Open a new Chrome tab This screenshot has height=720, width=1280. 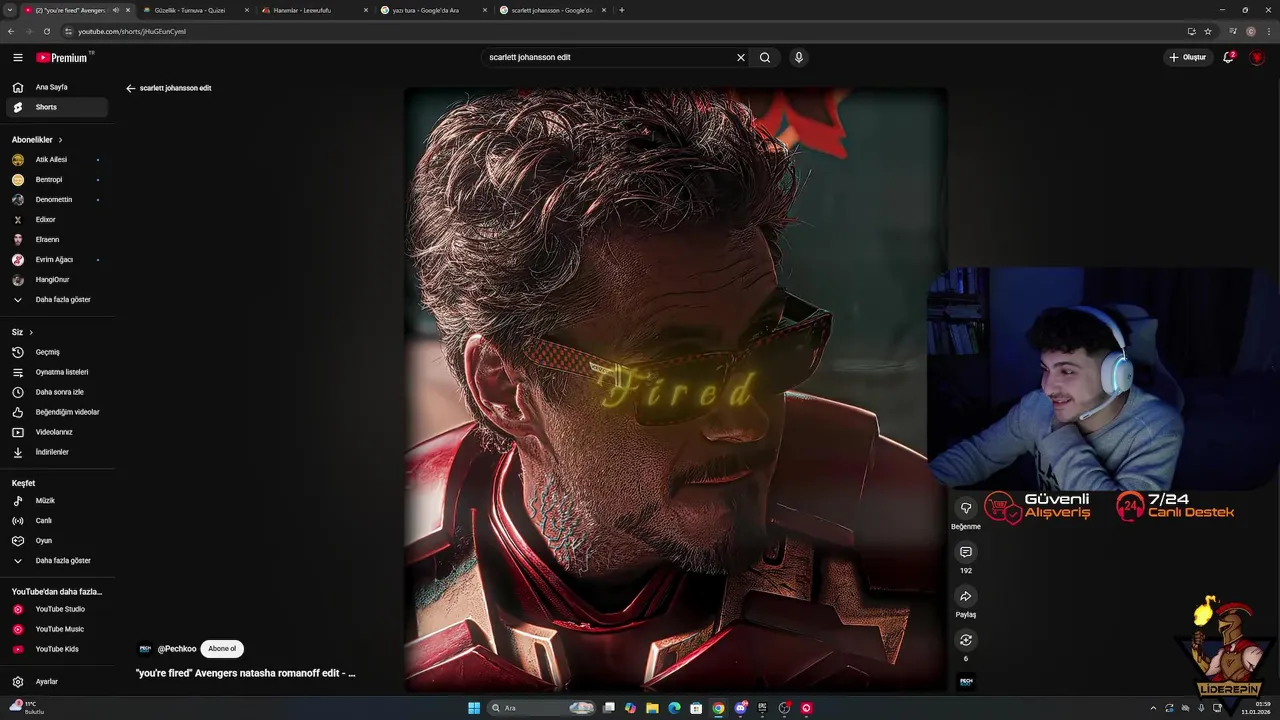[622, 10]
